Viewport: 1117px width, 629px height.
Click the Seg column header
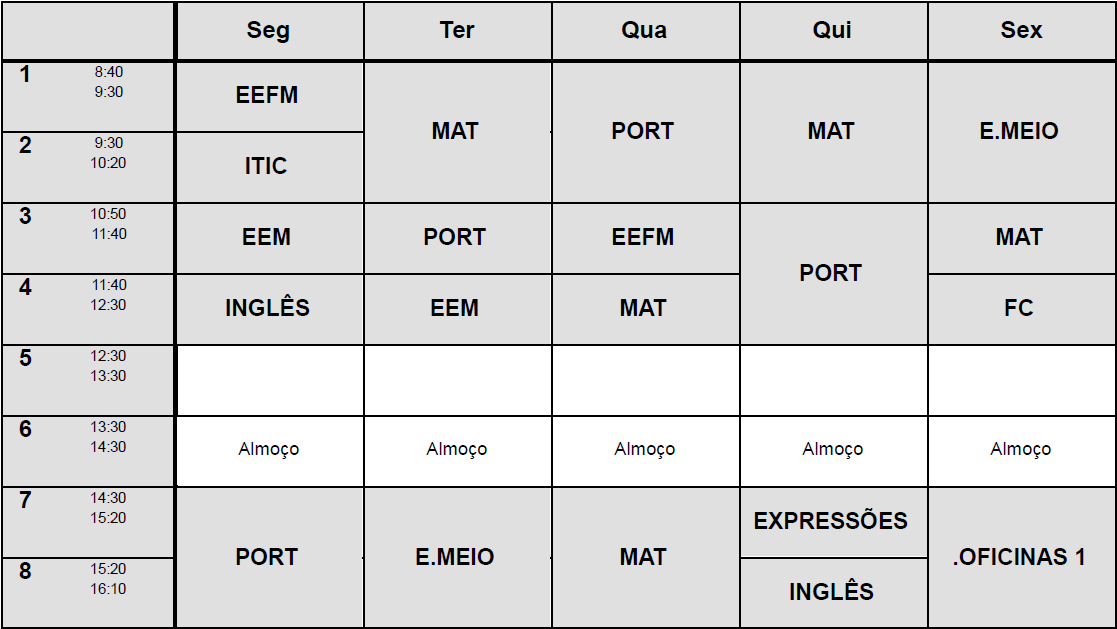coord(268,31)
